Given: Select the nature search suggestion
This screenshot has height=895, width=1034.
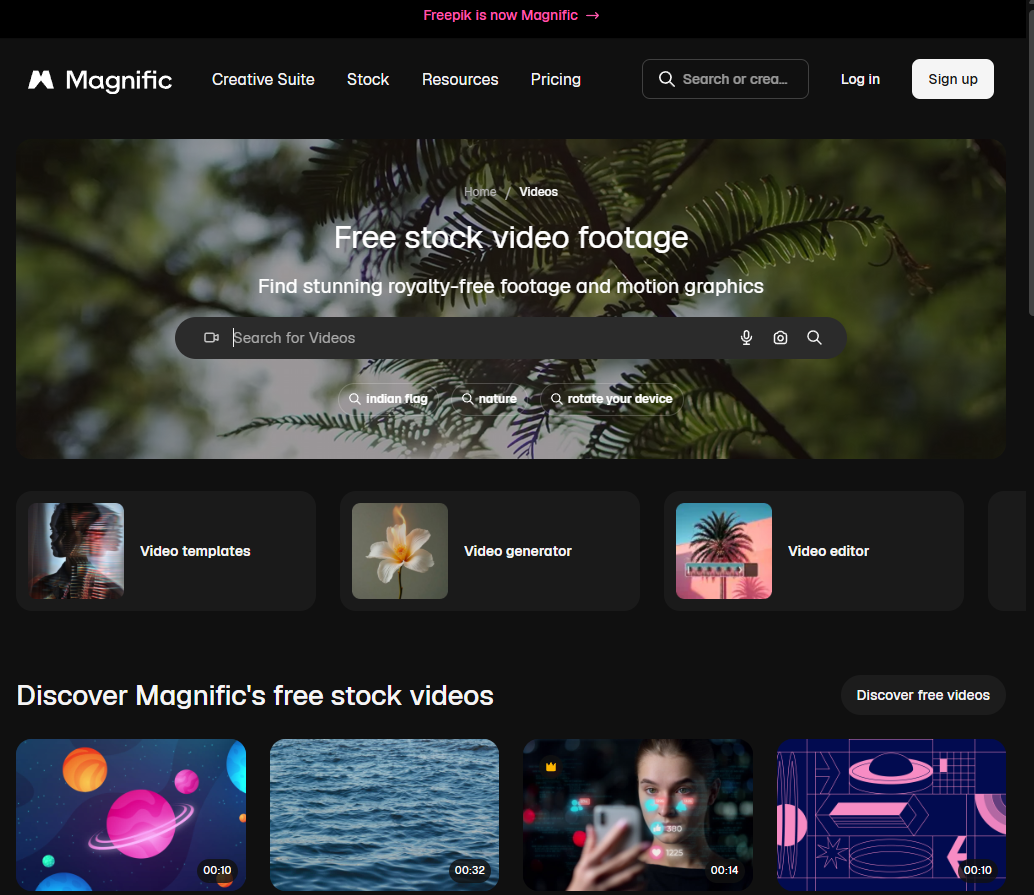Looking at the screenshot, I should click(x=489, y=399).
